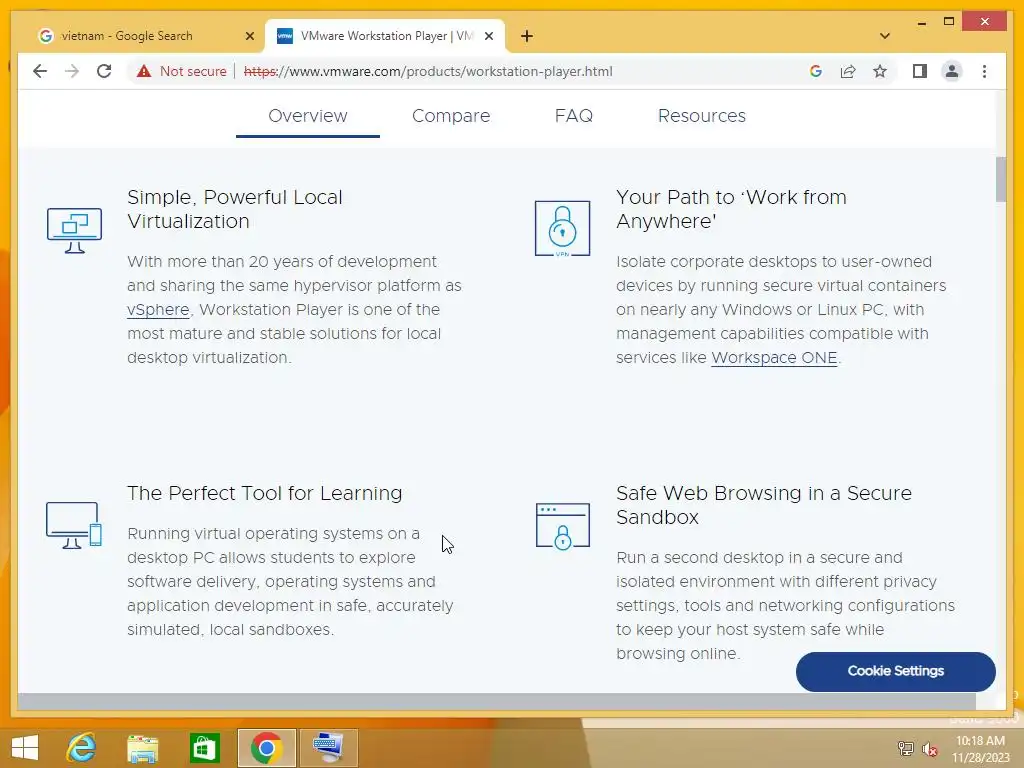Switch to the Compare tab
This screenshot has width=1024, height=768.
click(x=451, y=116)
